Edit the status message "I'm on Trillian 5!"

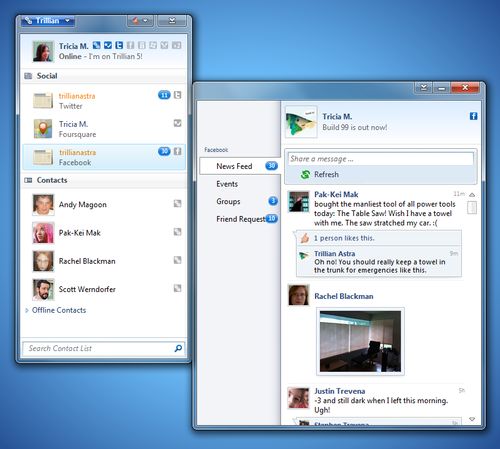(x=115, y=56)
